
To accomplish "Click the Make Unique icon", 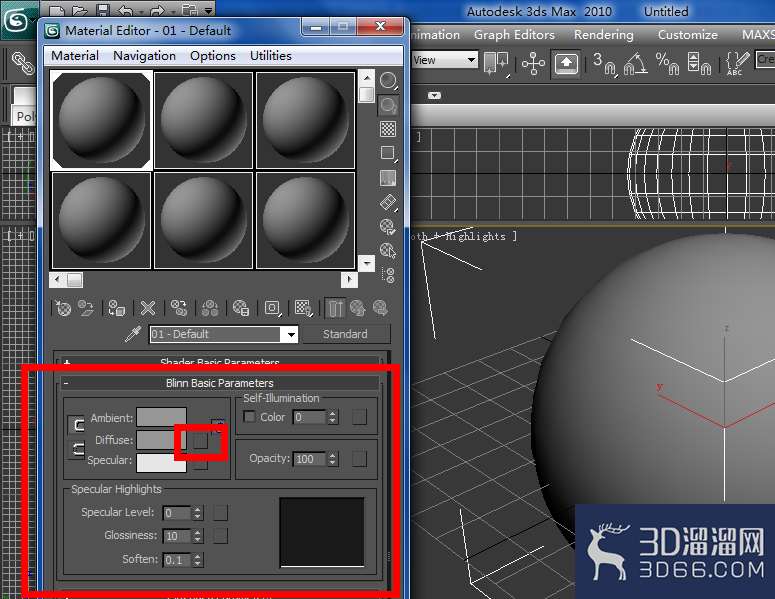I will (210, 308).
